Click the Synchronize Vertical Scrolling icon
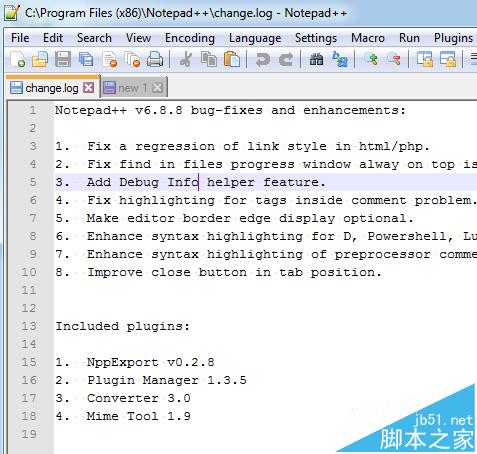 point(425,60)
